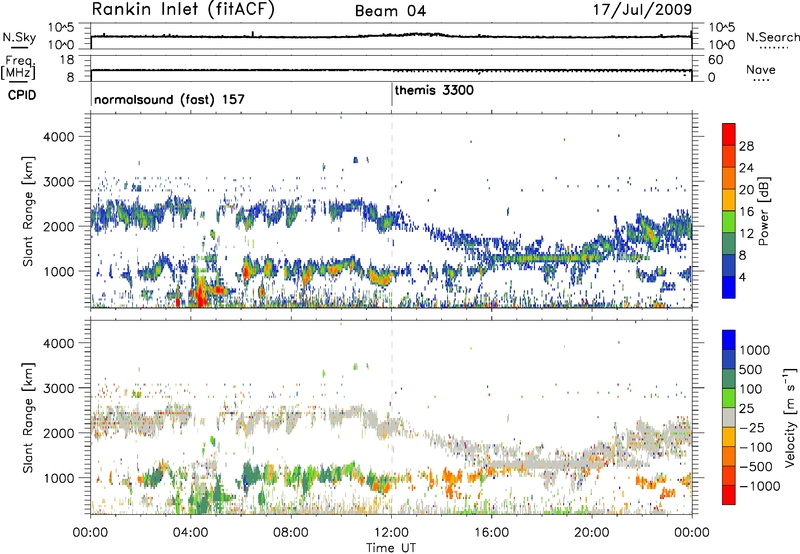Click the date "17/Jul/2009"
800x554 pixels.
(642, 10)
